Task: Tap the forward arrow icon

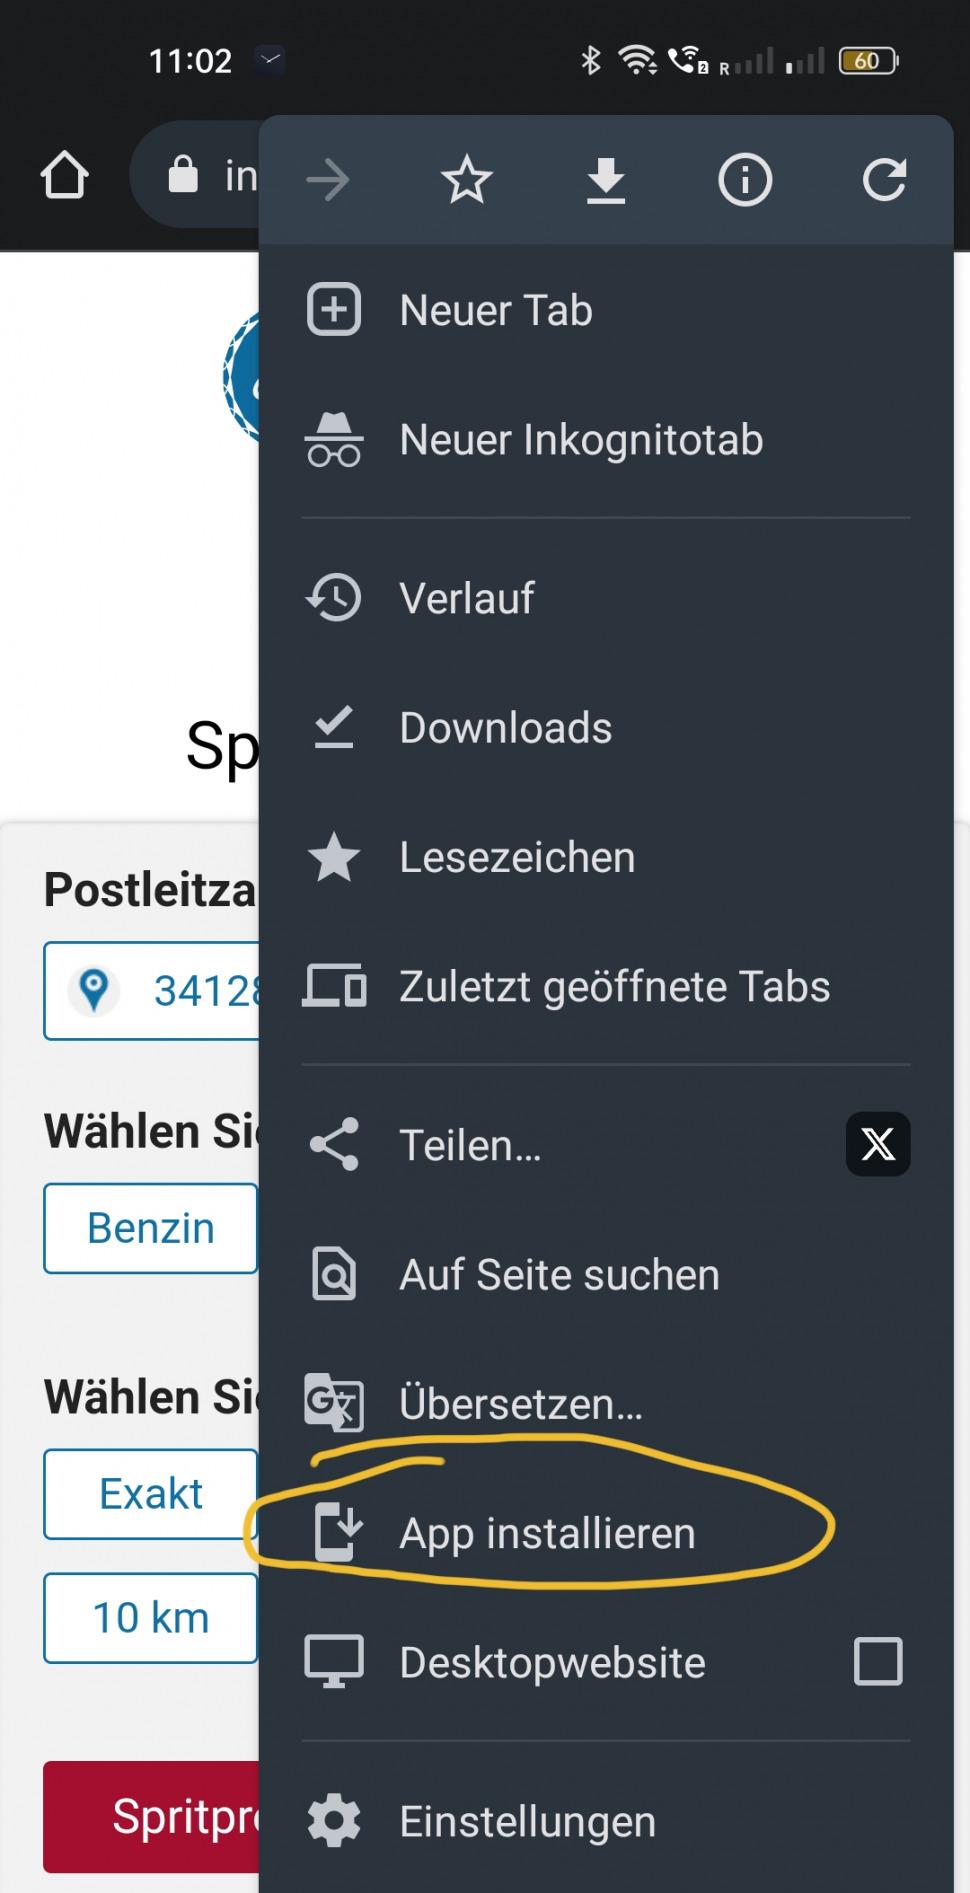Action: pos(327,181)
